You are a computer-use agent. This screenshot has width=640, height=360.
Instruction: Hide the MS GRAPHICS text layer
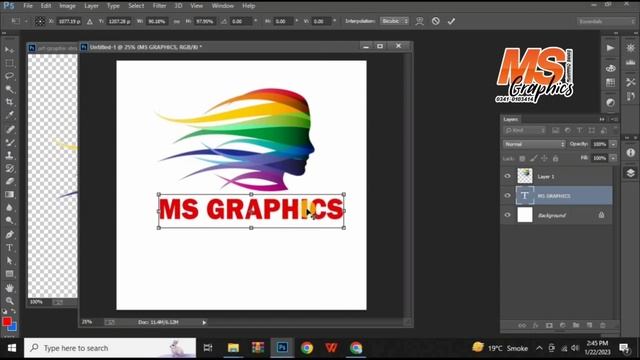coord(507,196)
